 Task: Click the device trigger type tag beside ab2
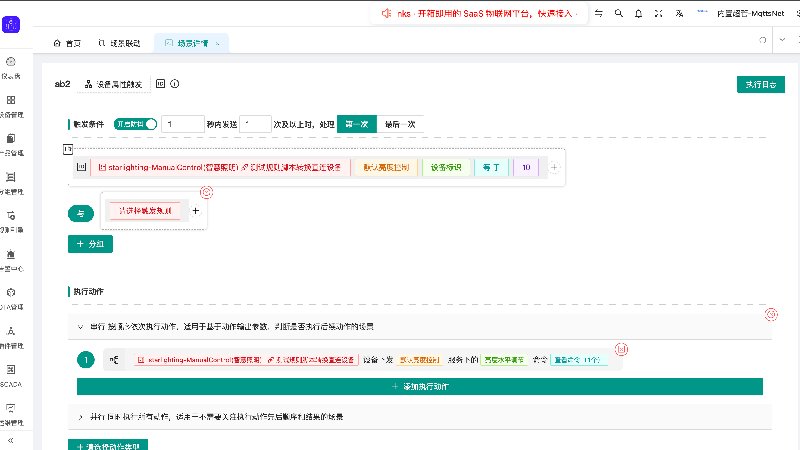pos(114,84)
